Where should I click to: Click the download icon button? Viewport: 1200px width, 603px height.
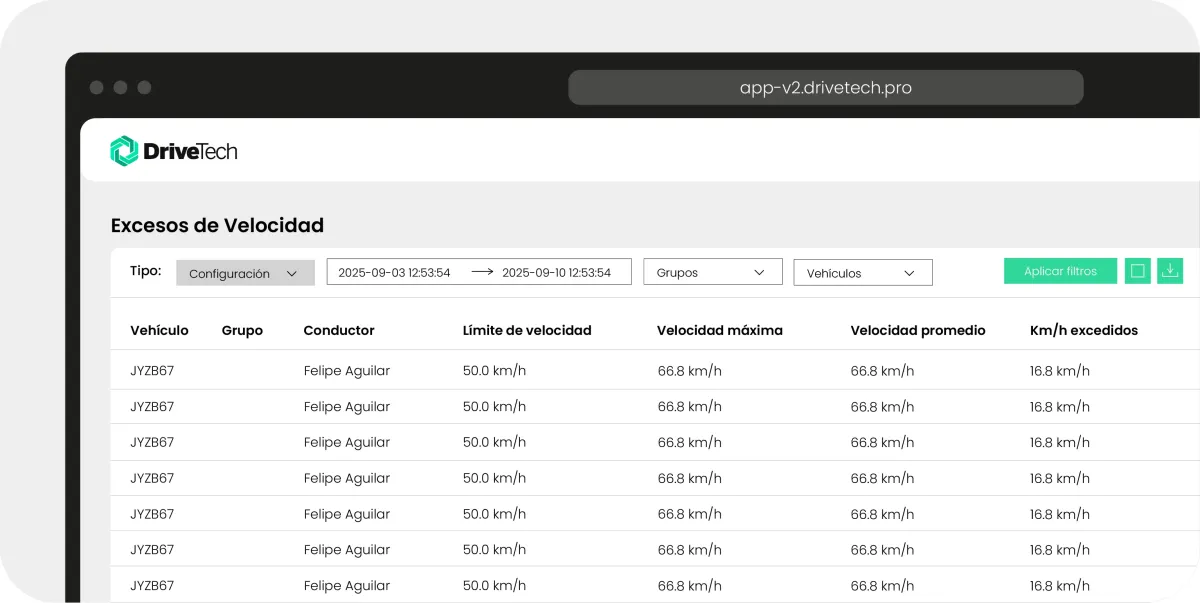click(1170, 271)
